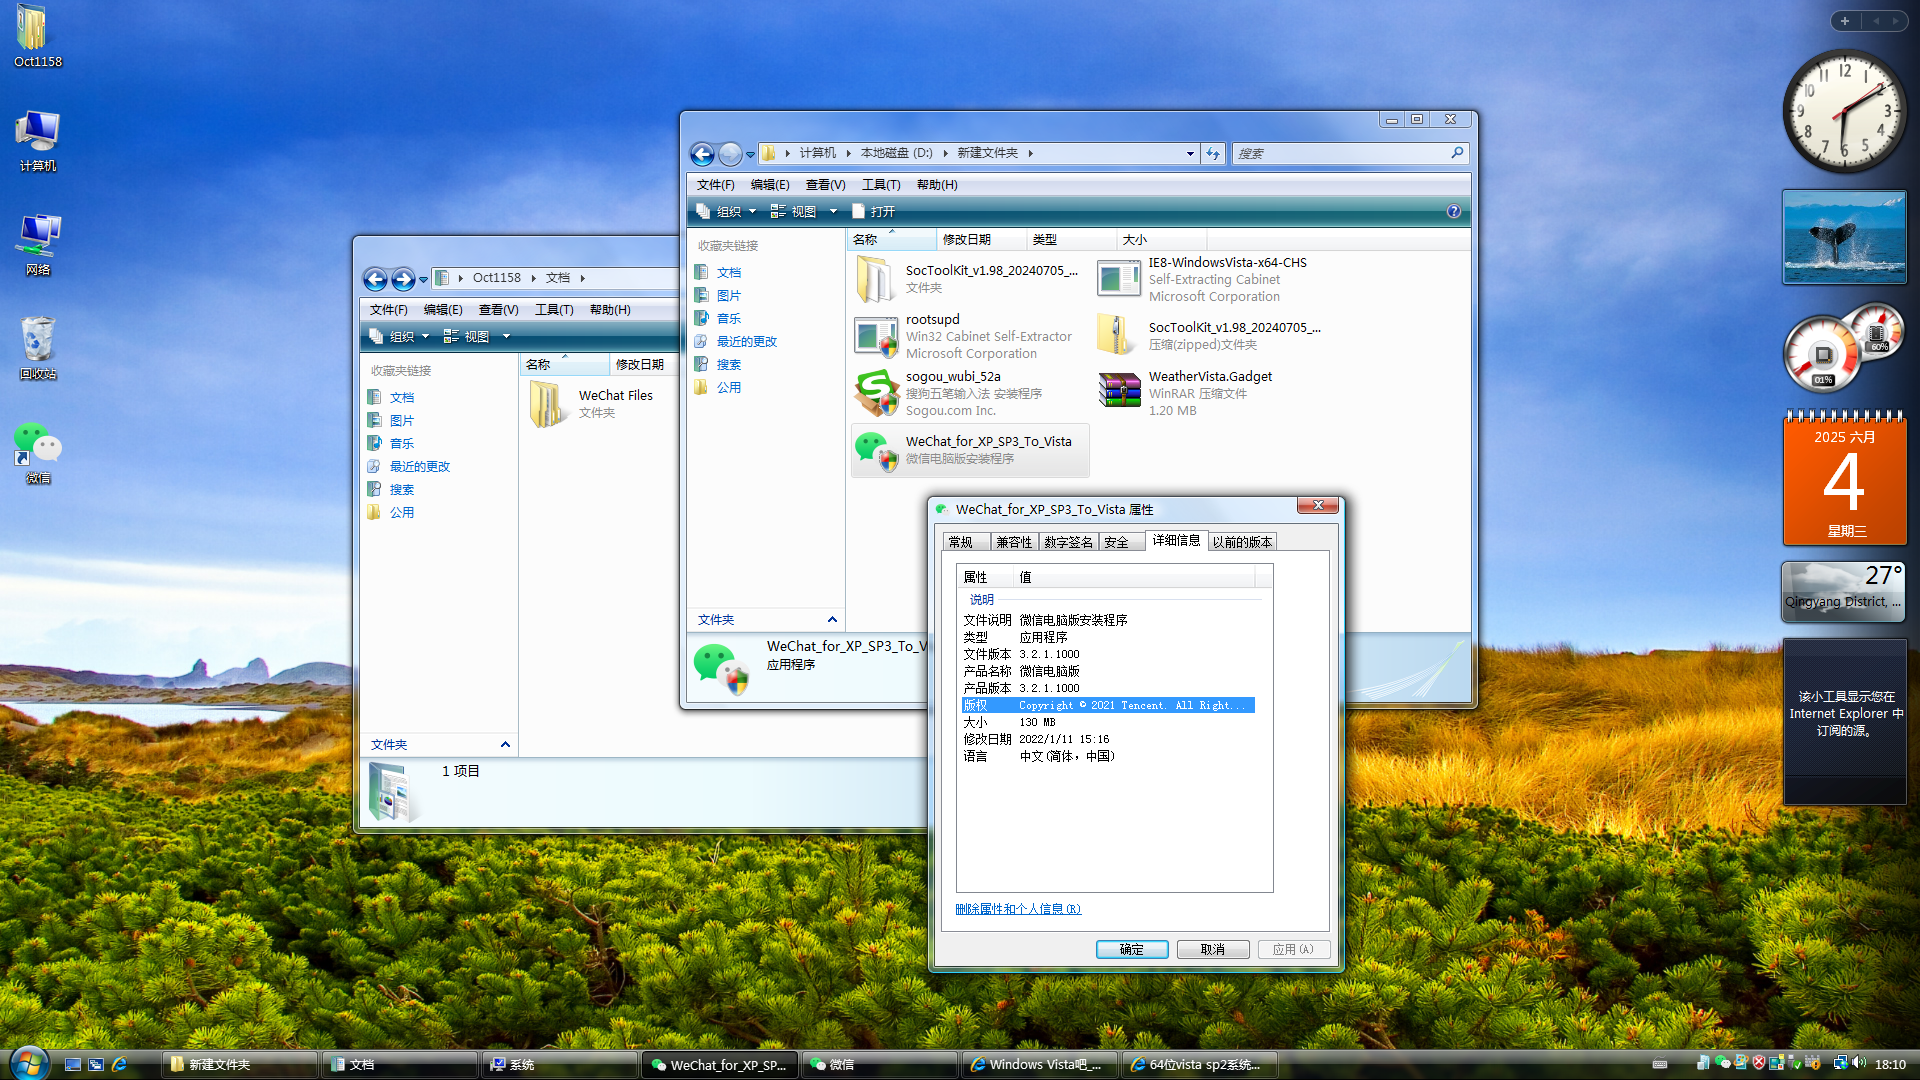Open 编辑(E) menu in 新建文件夹 window
The image size is (1920, 1080).
(x=770, y=185)
